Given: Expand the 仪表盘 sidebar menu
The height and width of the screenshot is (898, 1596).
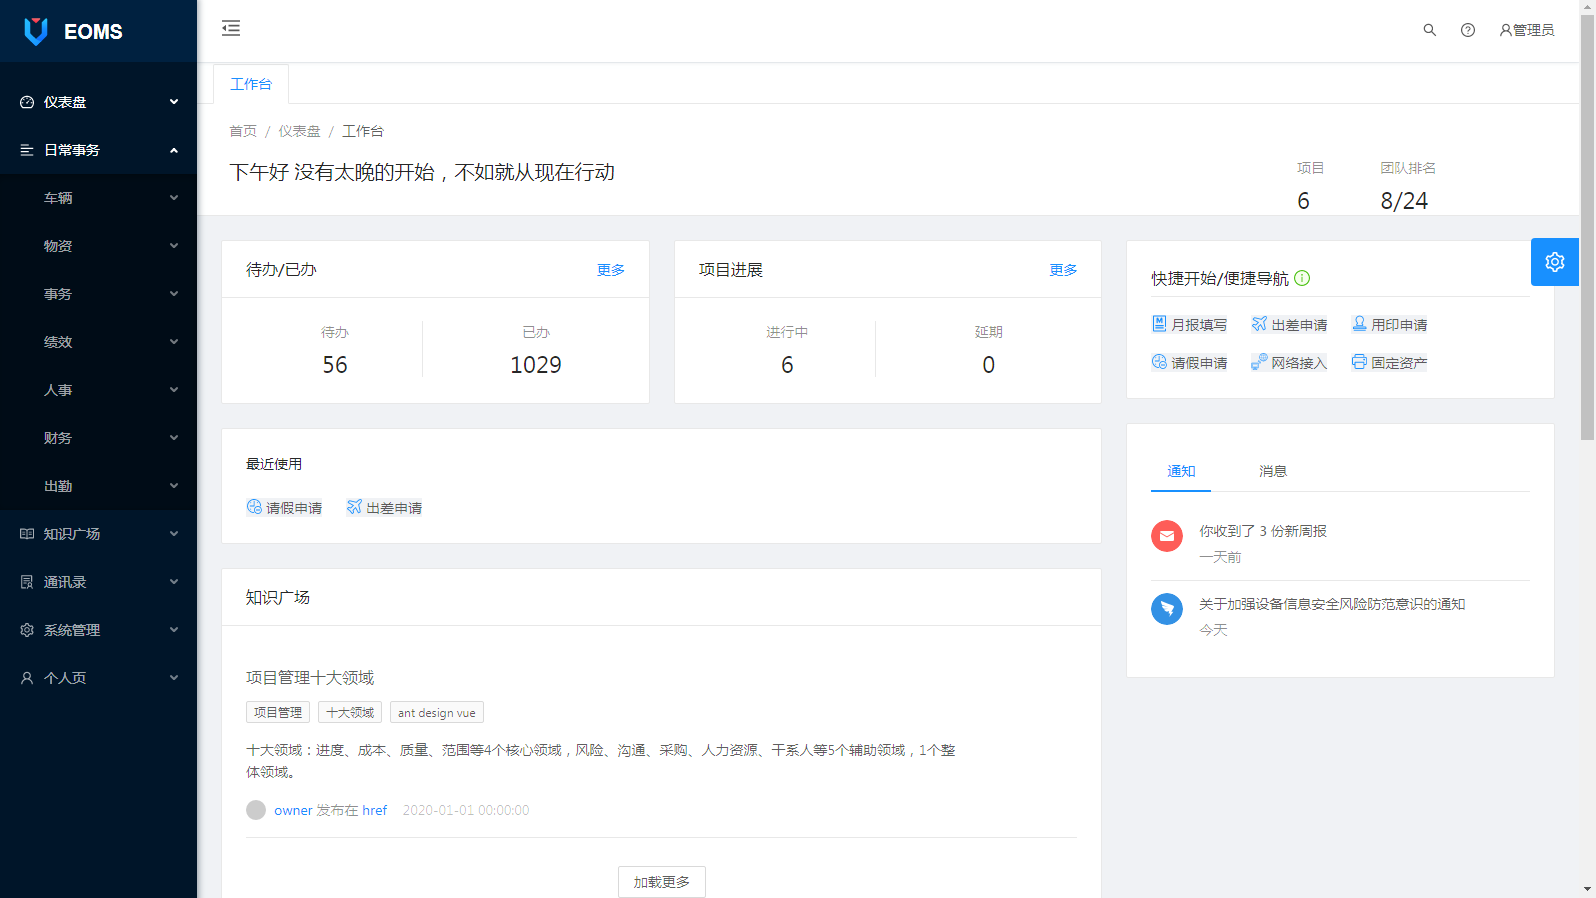Looking at the screenshot, I should 98,102.
